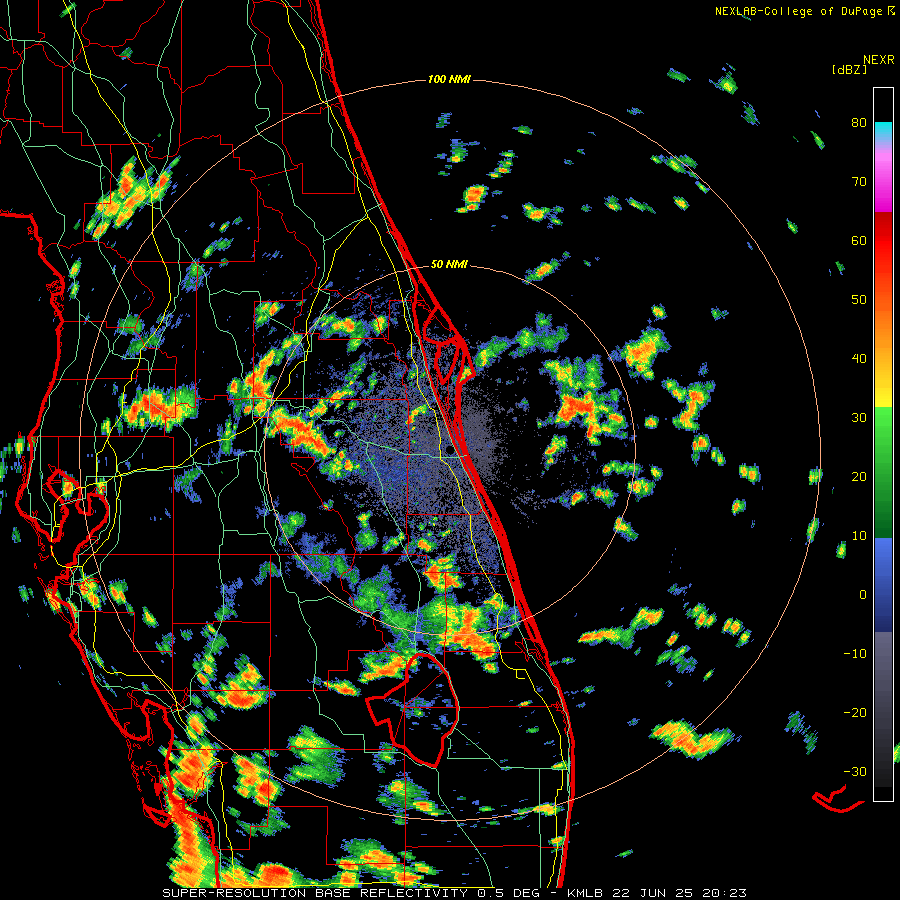
Task: Click the 50 NMI range ring label
Action: coord(449,265)
